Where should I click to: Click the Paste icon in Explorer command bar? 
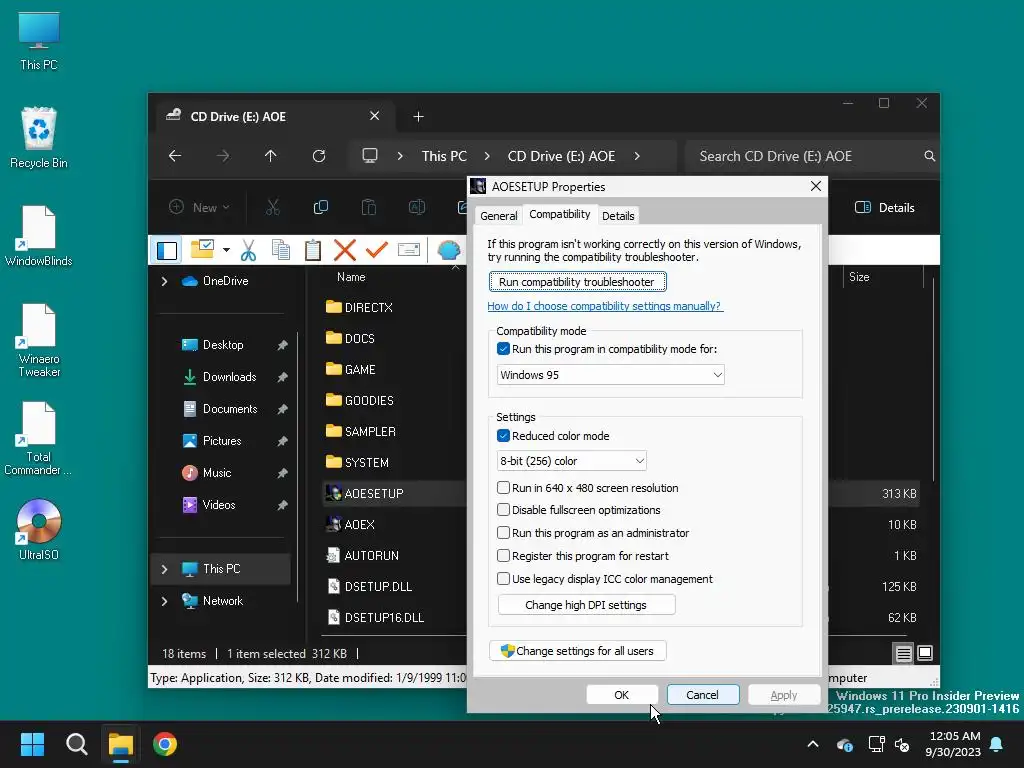coord(369,208)
